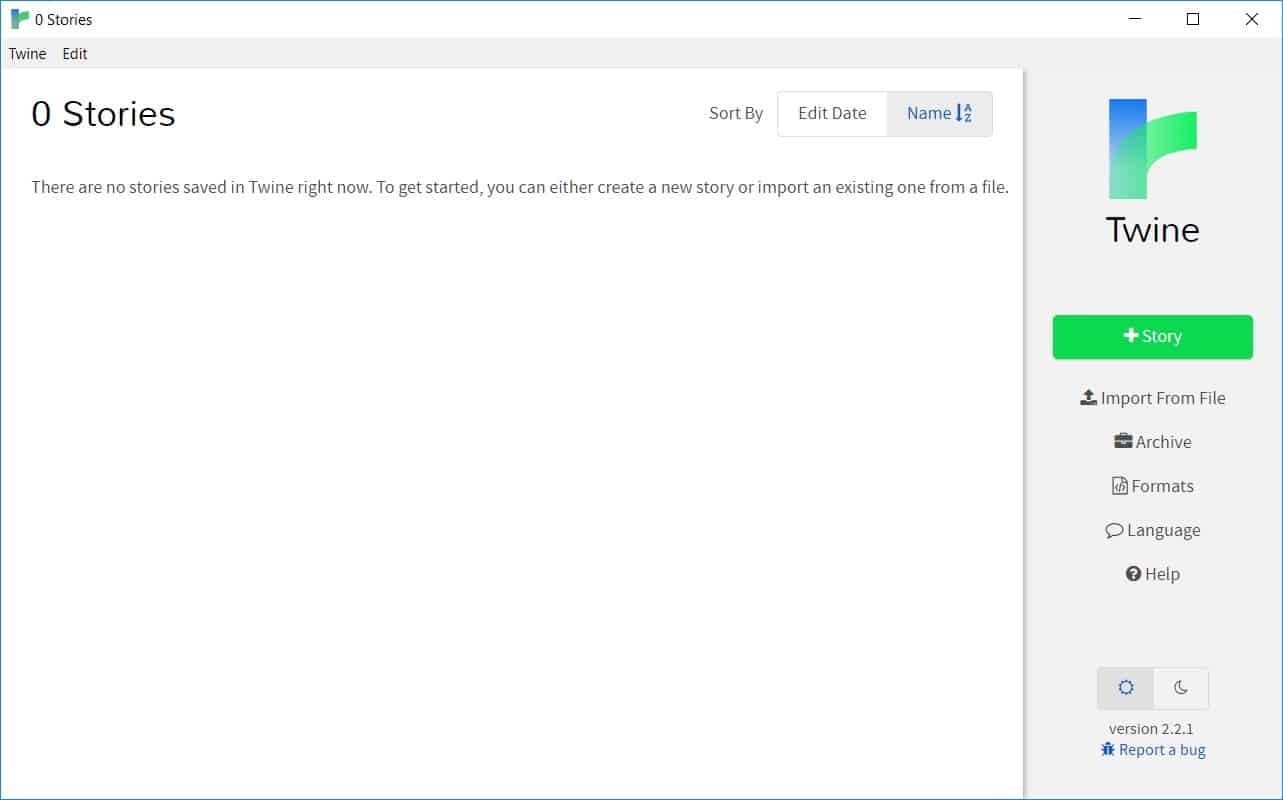Open the Report a bug link
Screen dimensions: 1283x800
[x=1162, y=750]
